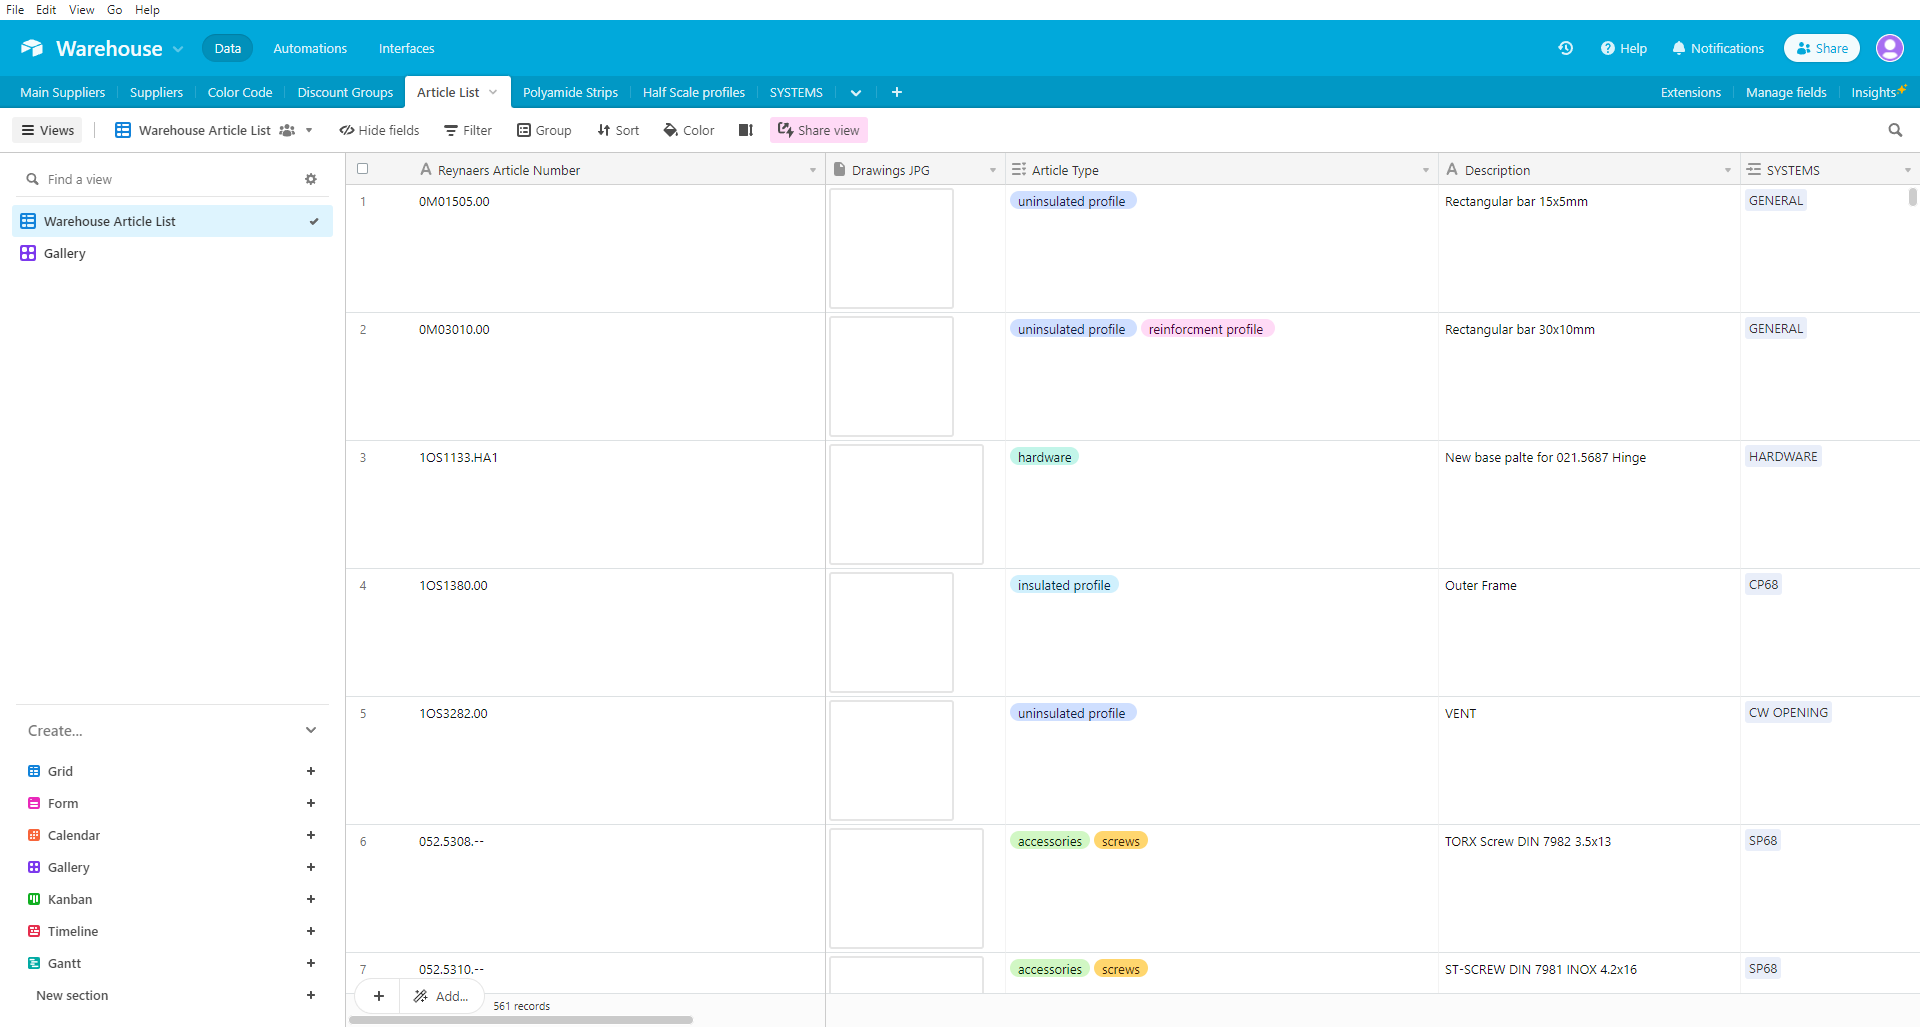Select the Gallery view in sidebar
This screenshot has height=1027, width=1920.
[x=172, y=253]
